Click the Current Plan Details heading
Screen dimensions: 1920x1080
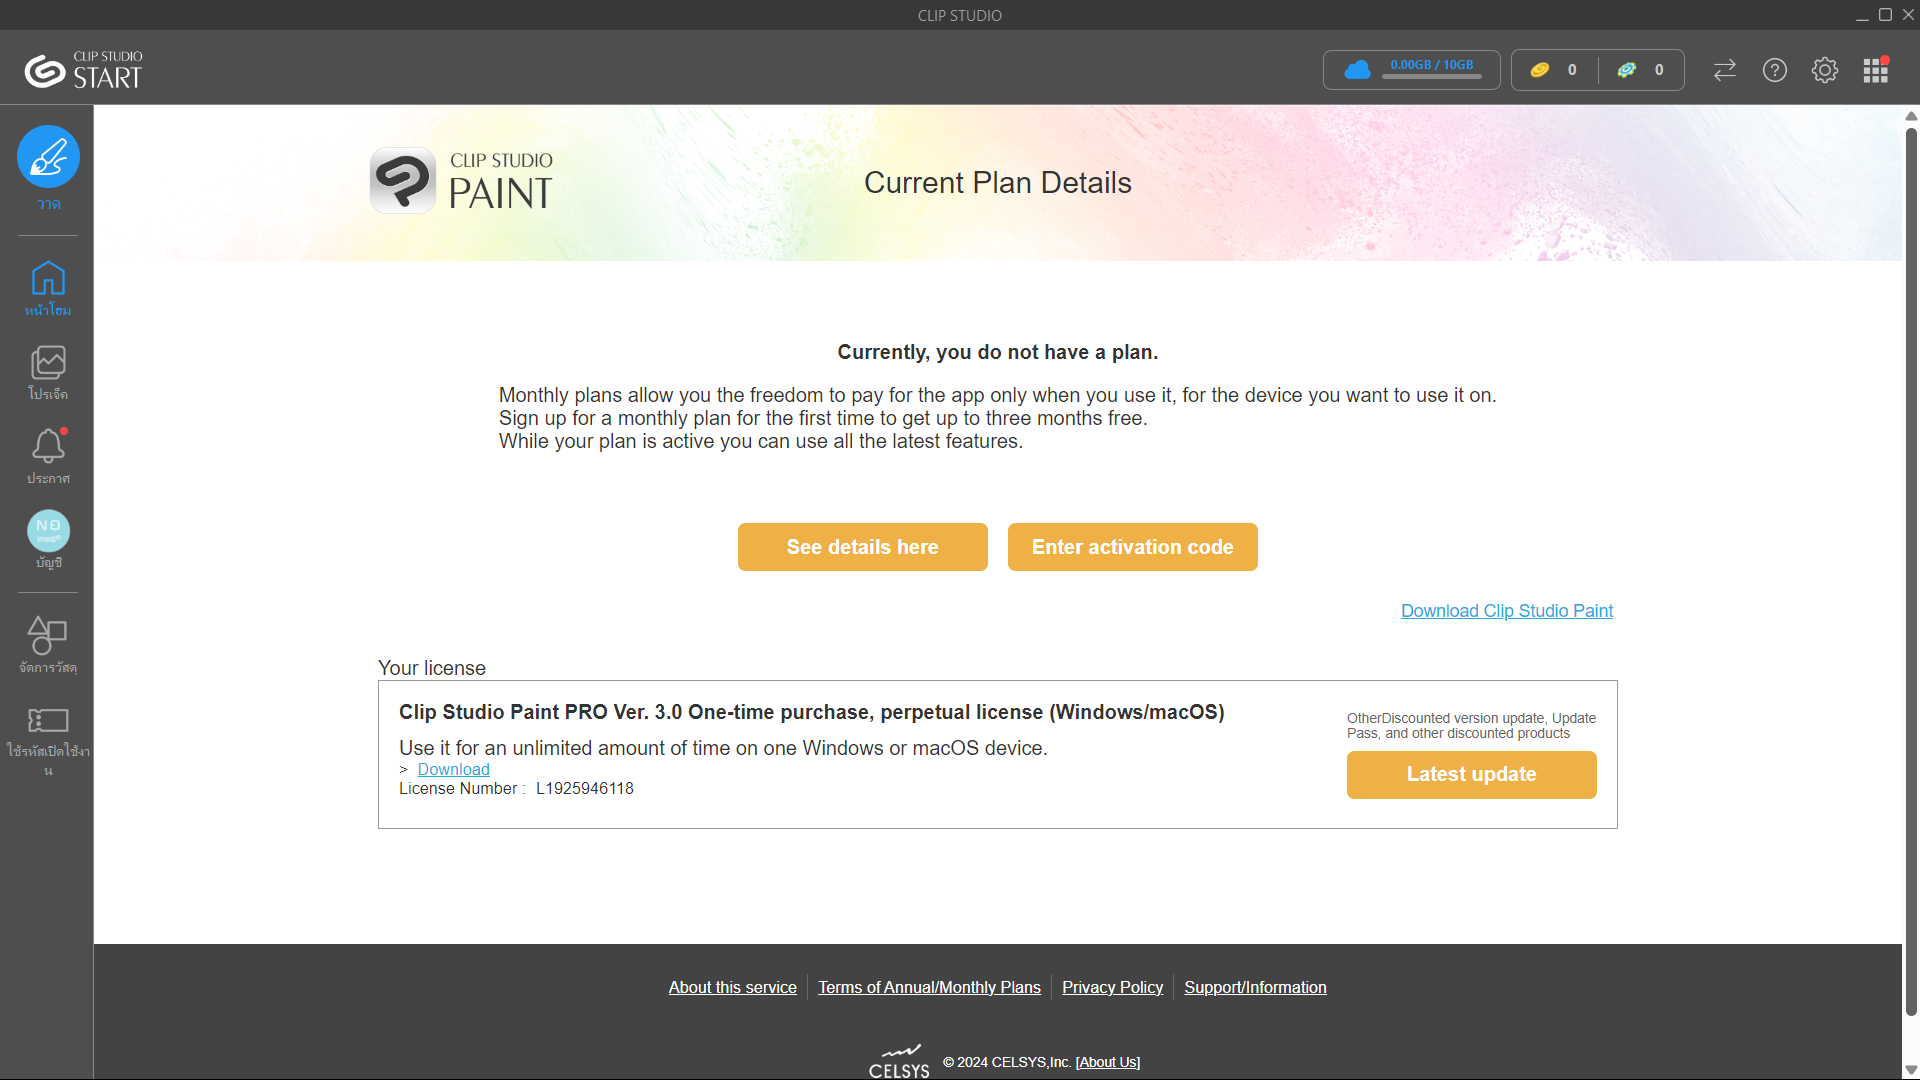997,183
